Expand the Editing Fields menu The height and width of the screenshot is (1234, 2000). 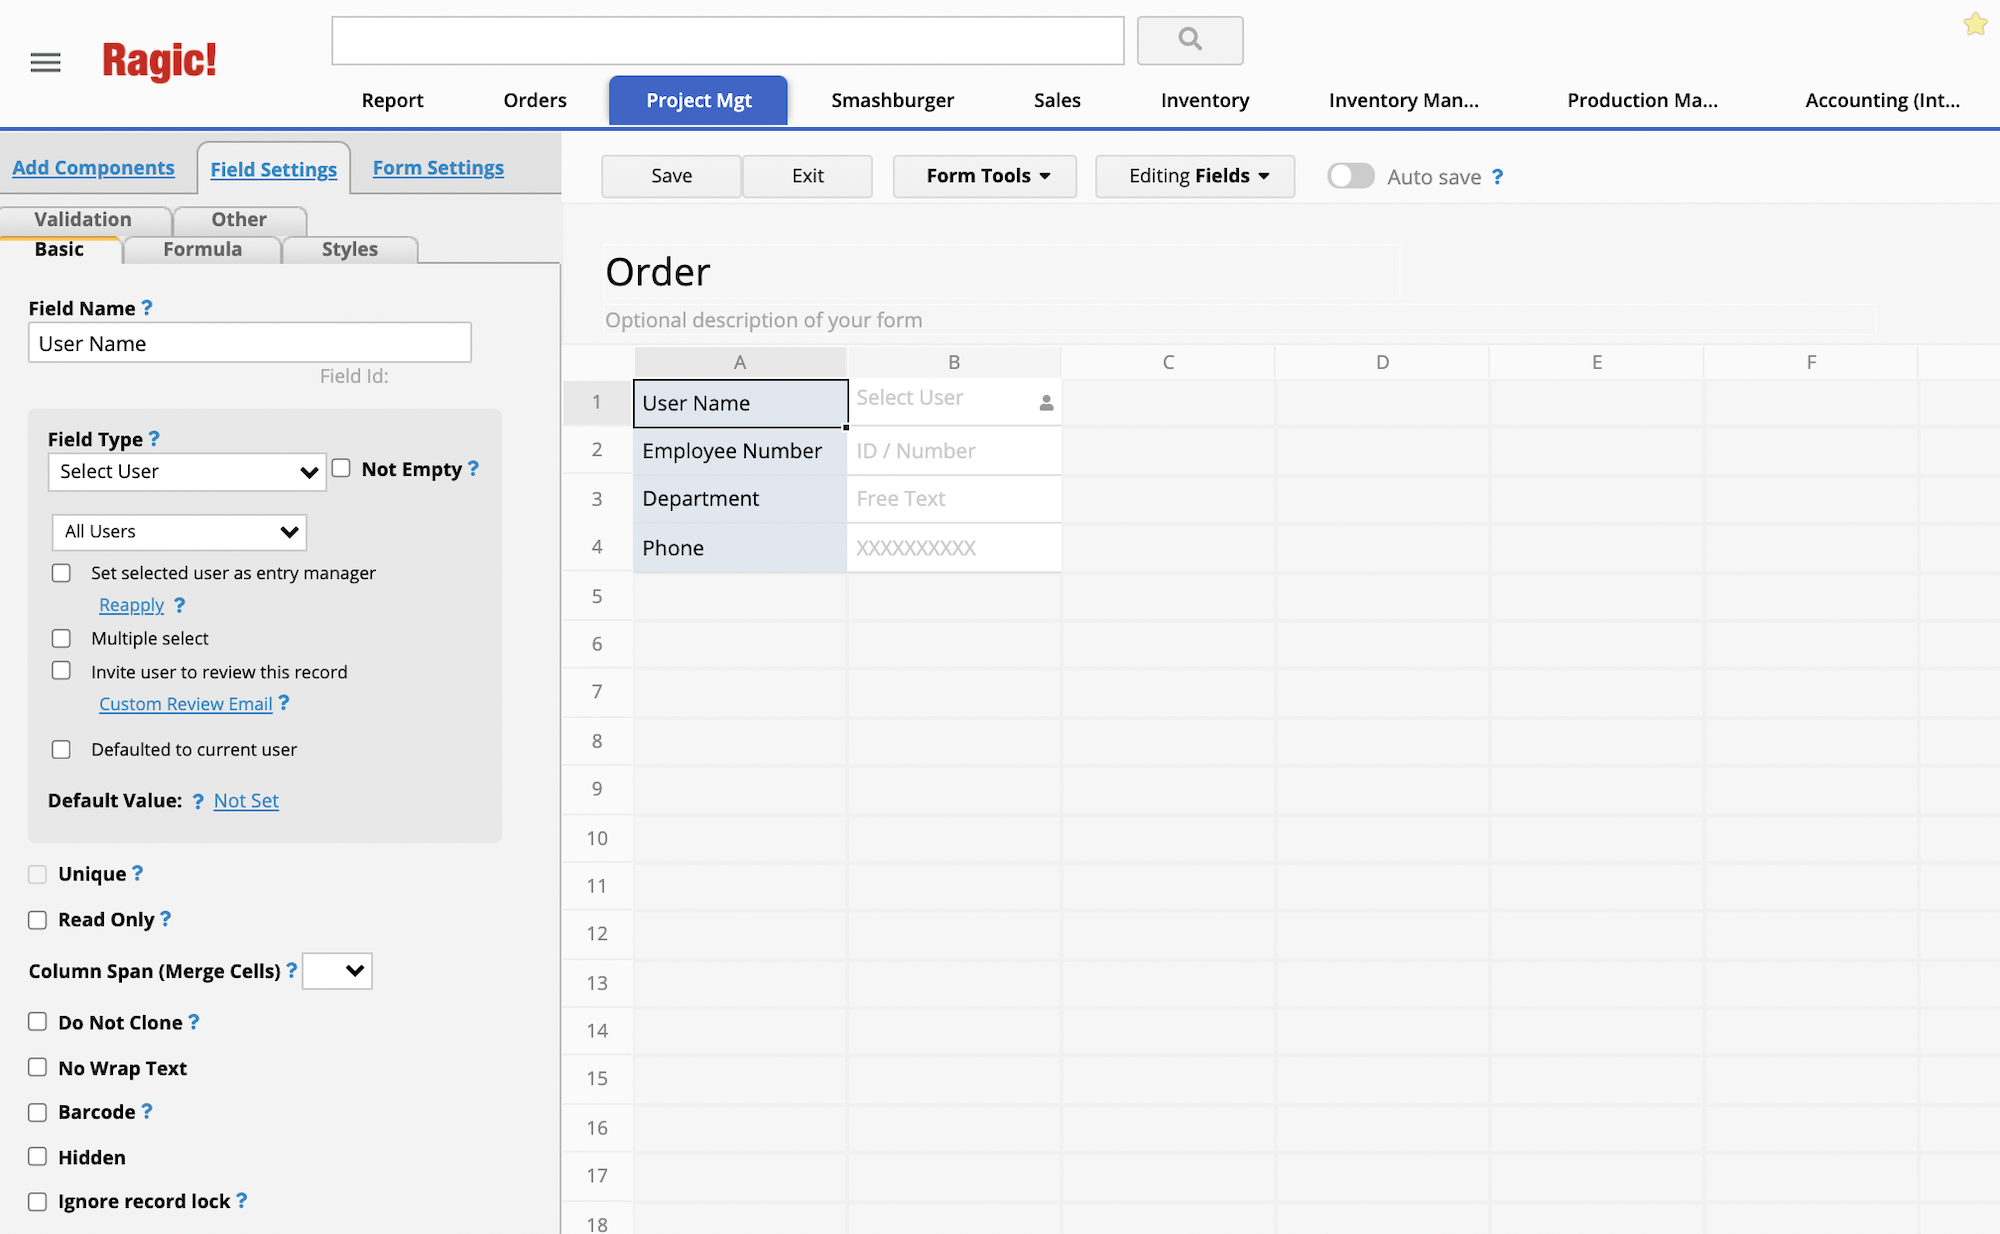point(1195,176)
